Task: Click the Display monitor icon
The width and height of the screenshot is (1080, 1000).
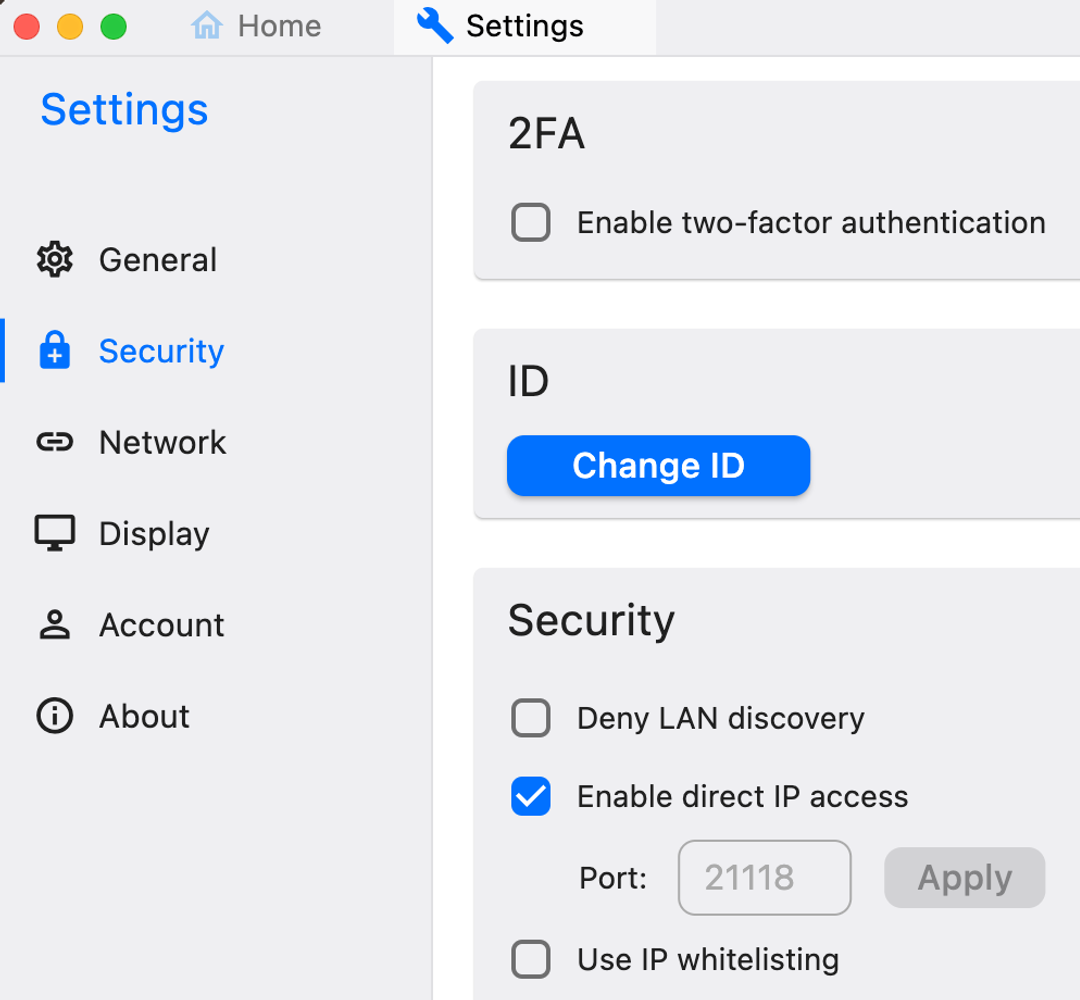Action: tap(55, 533)
